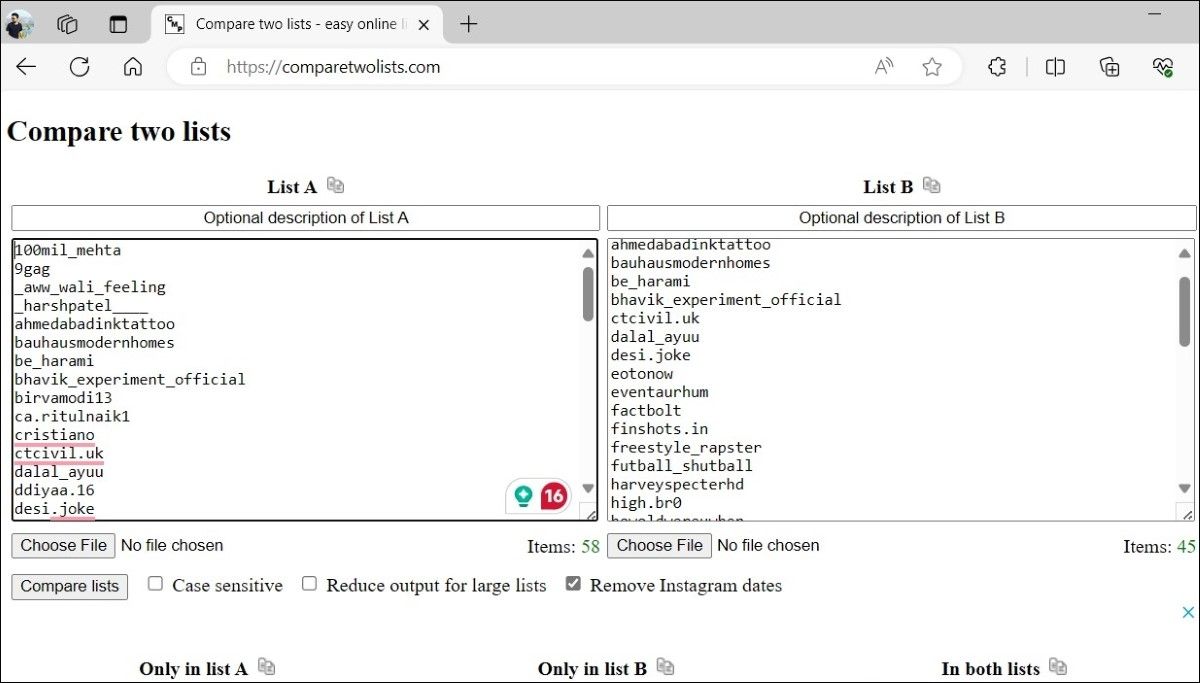Open the browser Extensions puzzle icon

[x=997, y=67]
